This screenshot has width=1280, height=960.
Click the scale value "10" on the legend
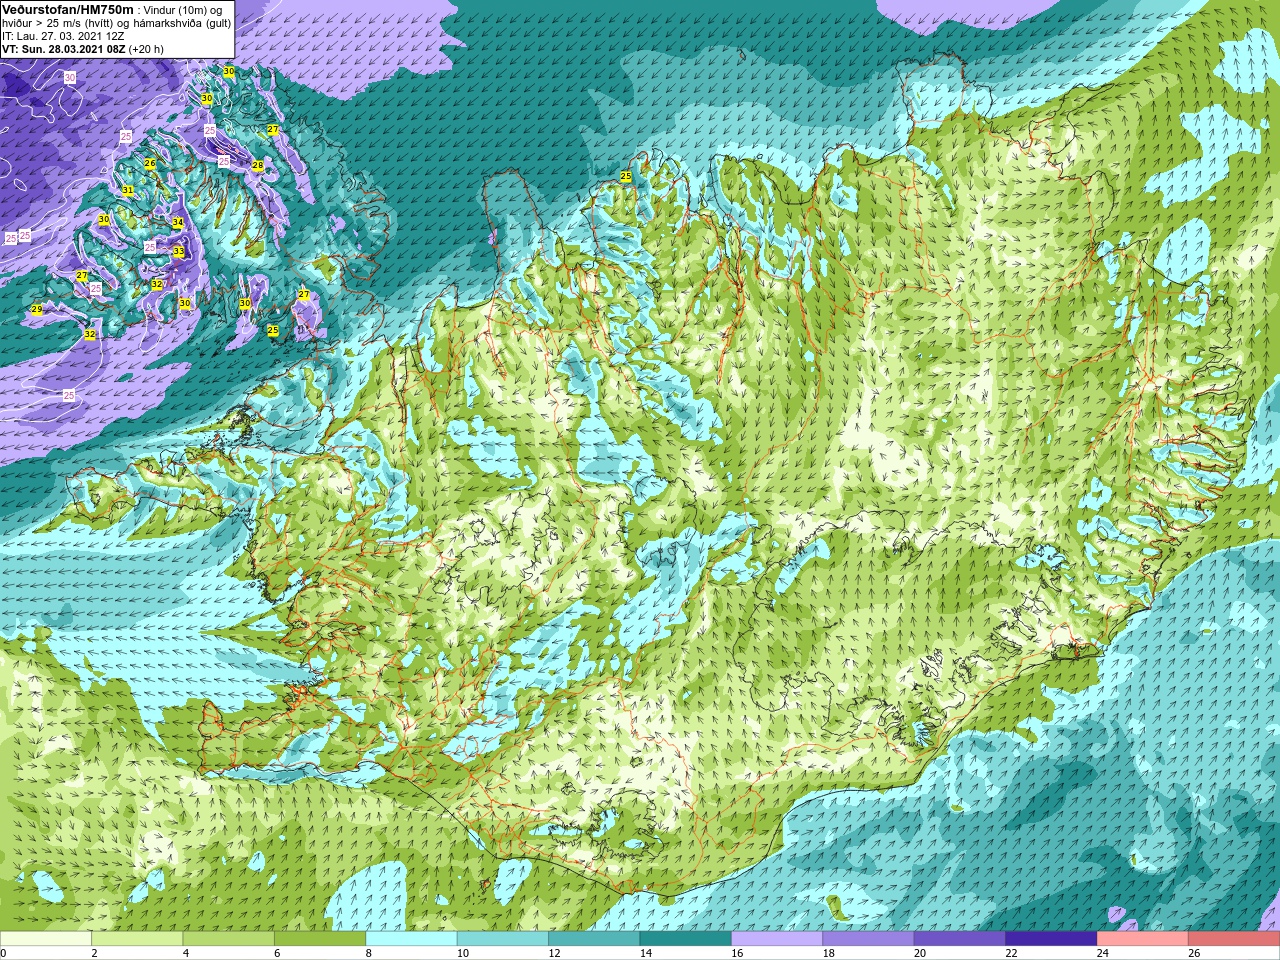click(463, 954)
